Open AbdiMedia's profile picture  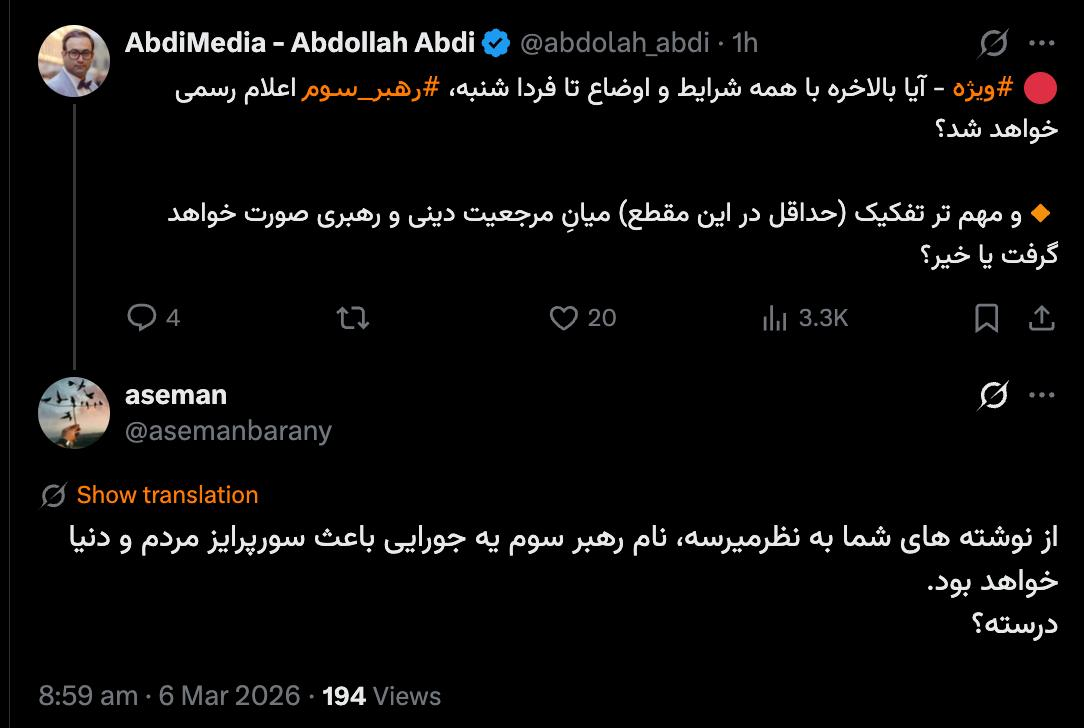click(x=73, y=59)
